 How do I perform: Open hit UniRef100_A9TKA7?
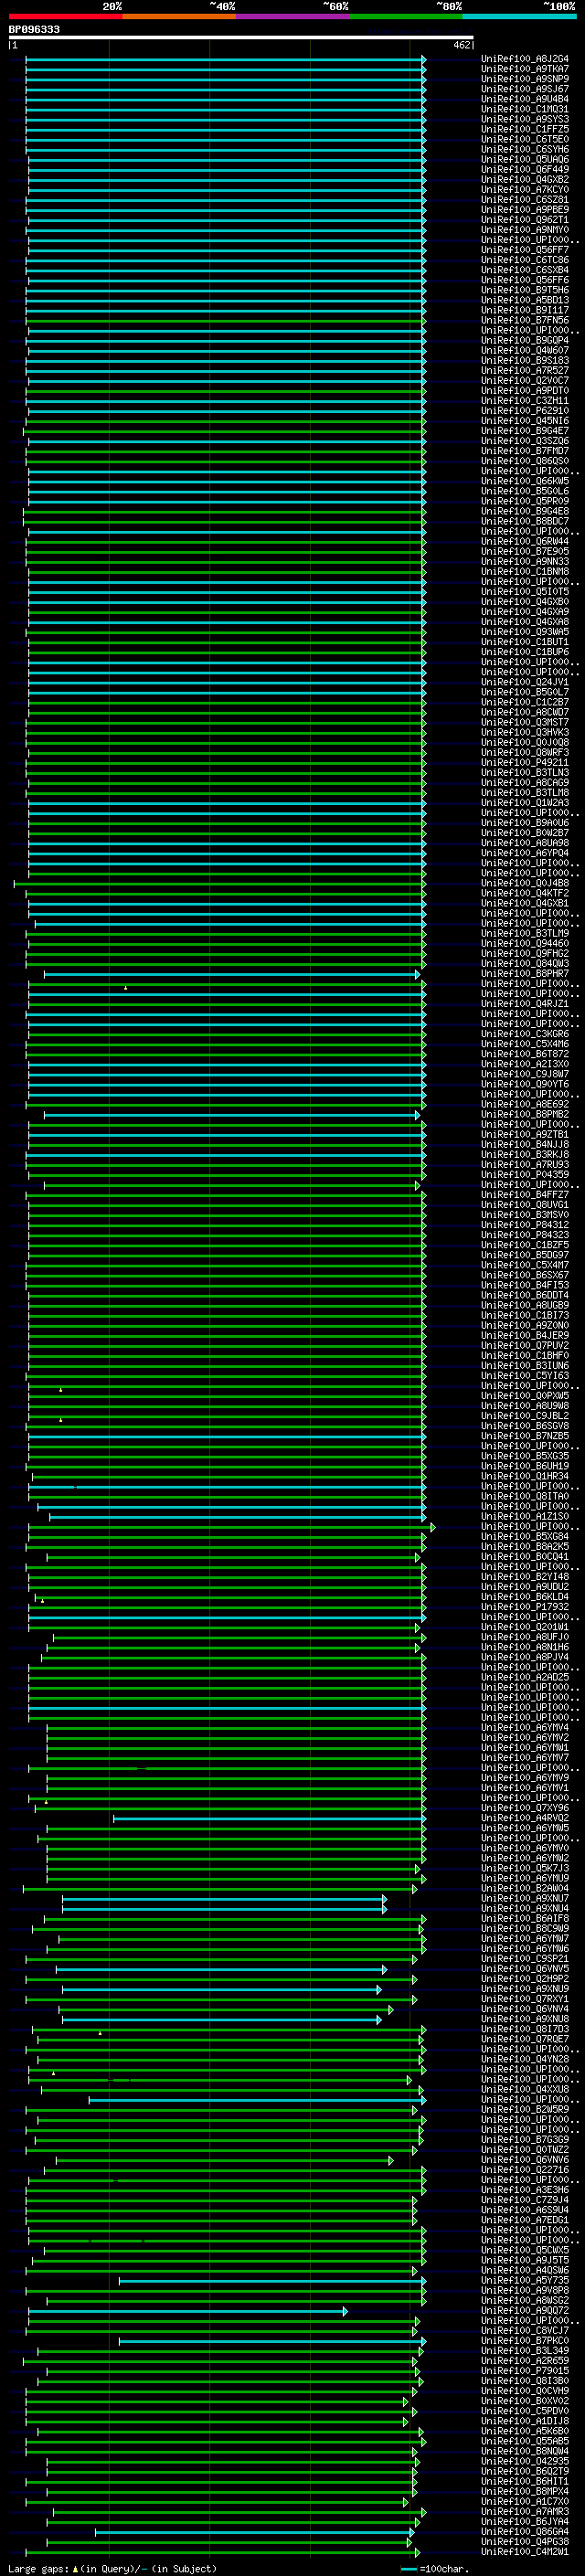(525, 69)
